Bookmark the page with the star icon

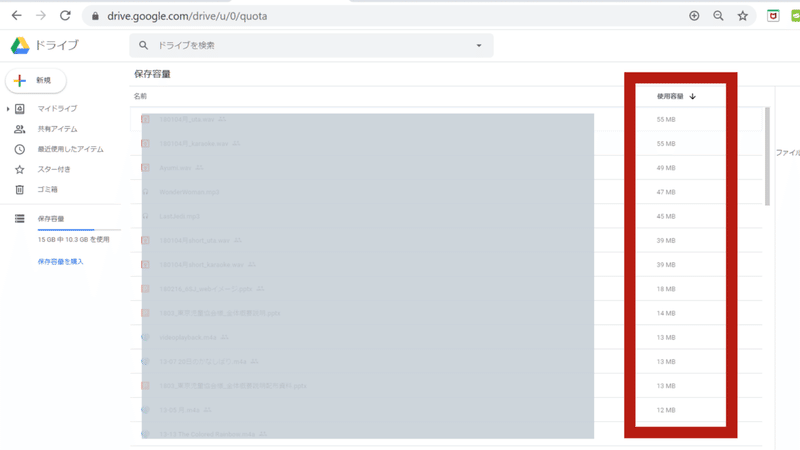pyautogui.click(x=743, y=16)
